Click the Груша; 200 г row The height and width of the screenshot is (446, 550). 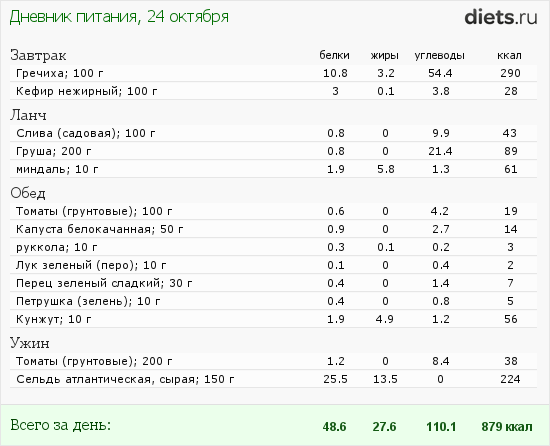click(x=273, y=151)
